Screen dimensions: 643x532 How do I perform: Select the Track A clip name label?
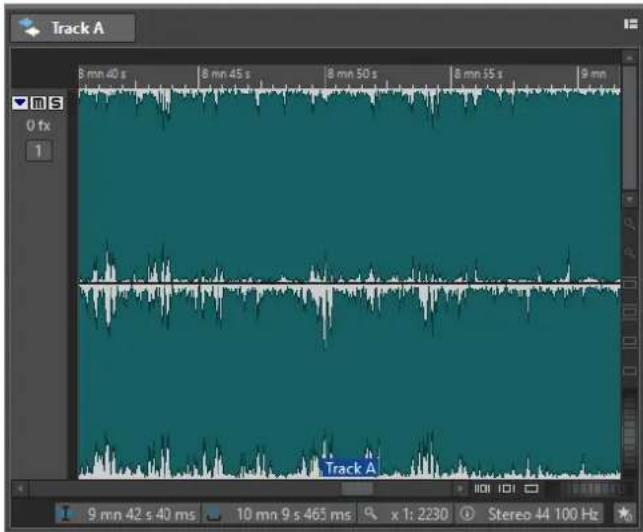pos(350,468)
